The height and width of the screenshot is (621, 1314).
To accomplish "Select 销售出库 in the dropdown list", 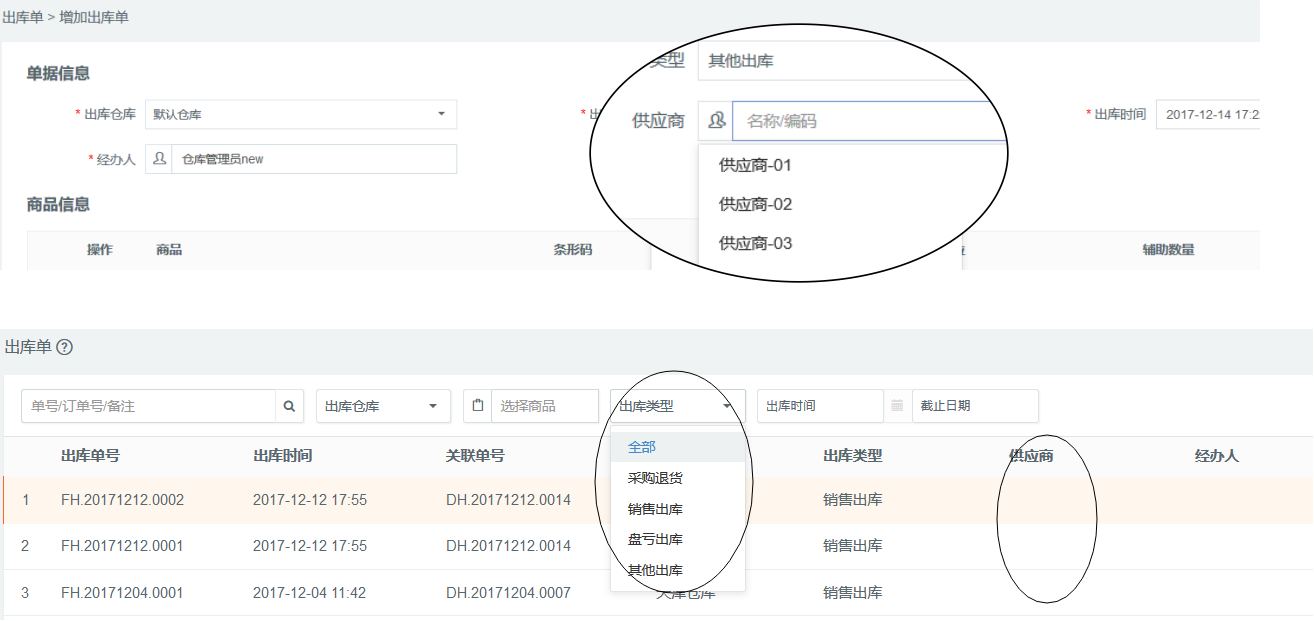I will click(x=678, y=509).
